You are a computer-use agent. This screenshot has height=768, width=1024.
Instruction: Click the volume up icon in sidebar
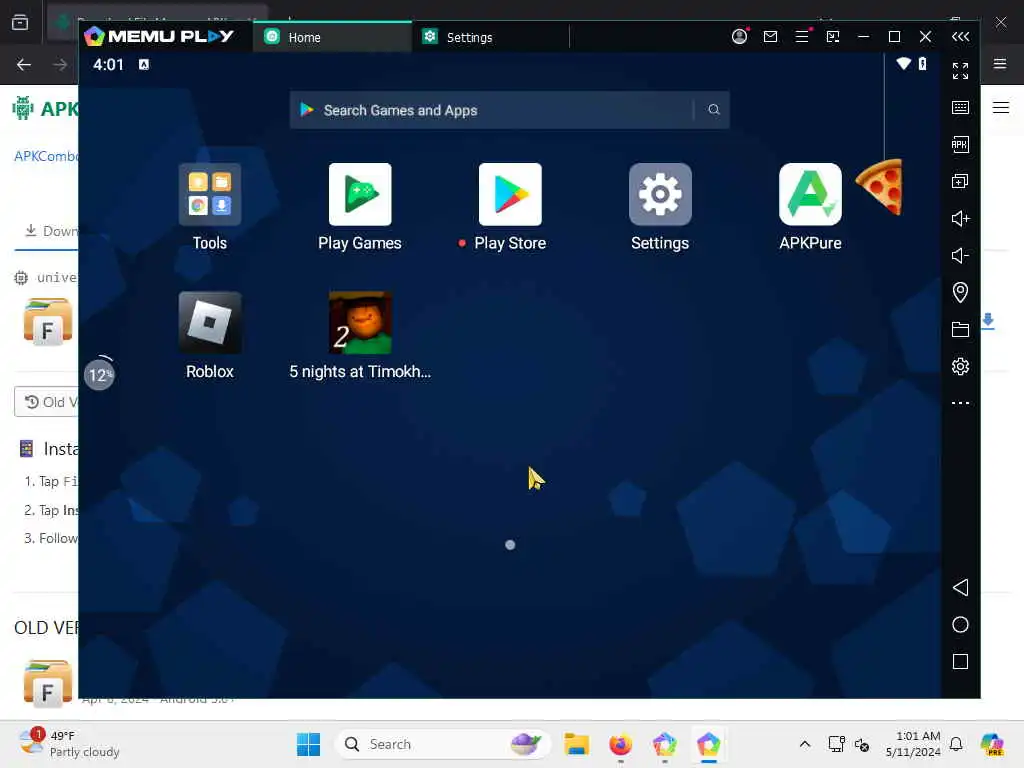[x=960, y=218]
